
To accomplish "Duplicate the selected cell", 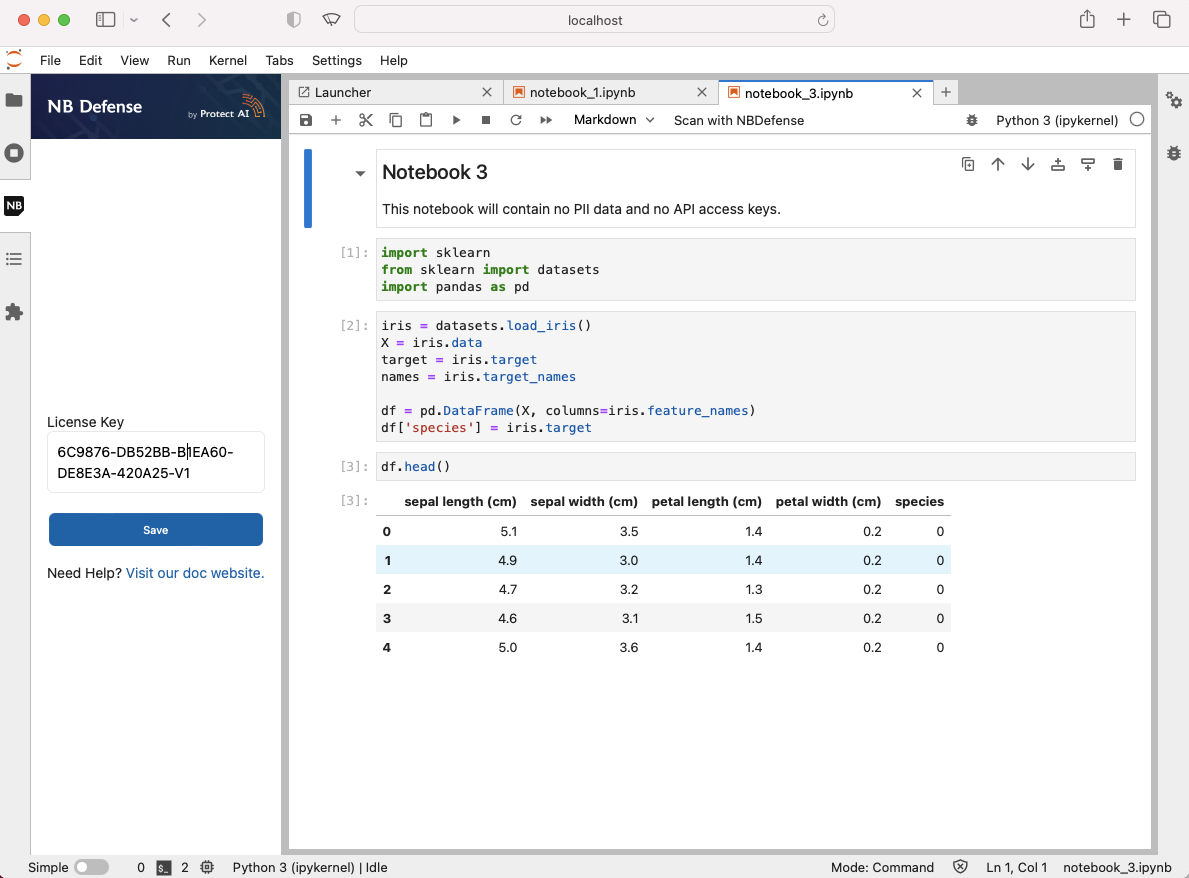I will [x=967, y=164].
